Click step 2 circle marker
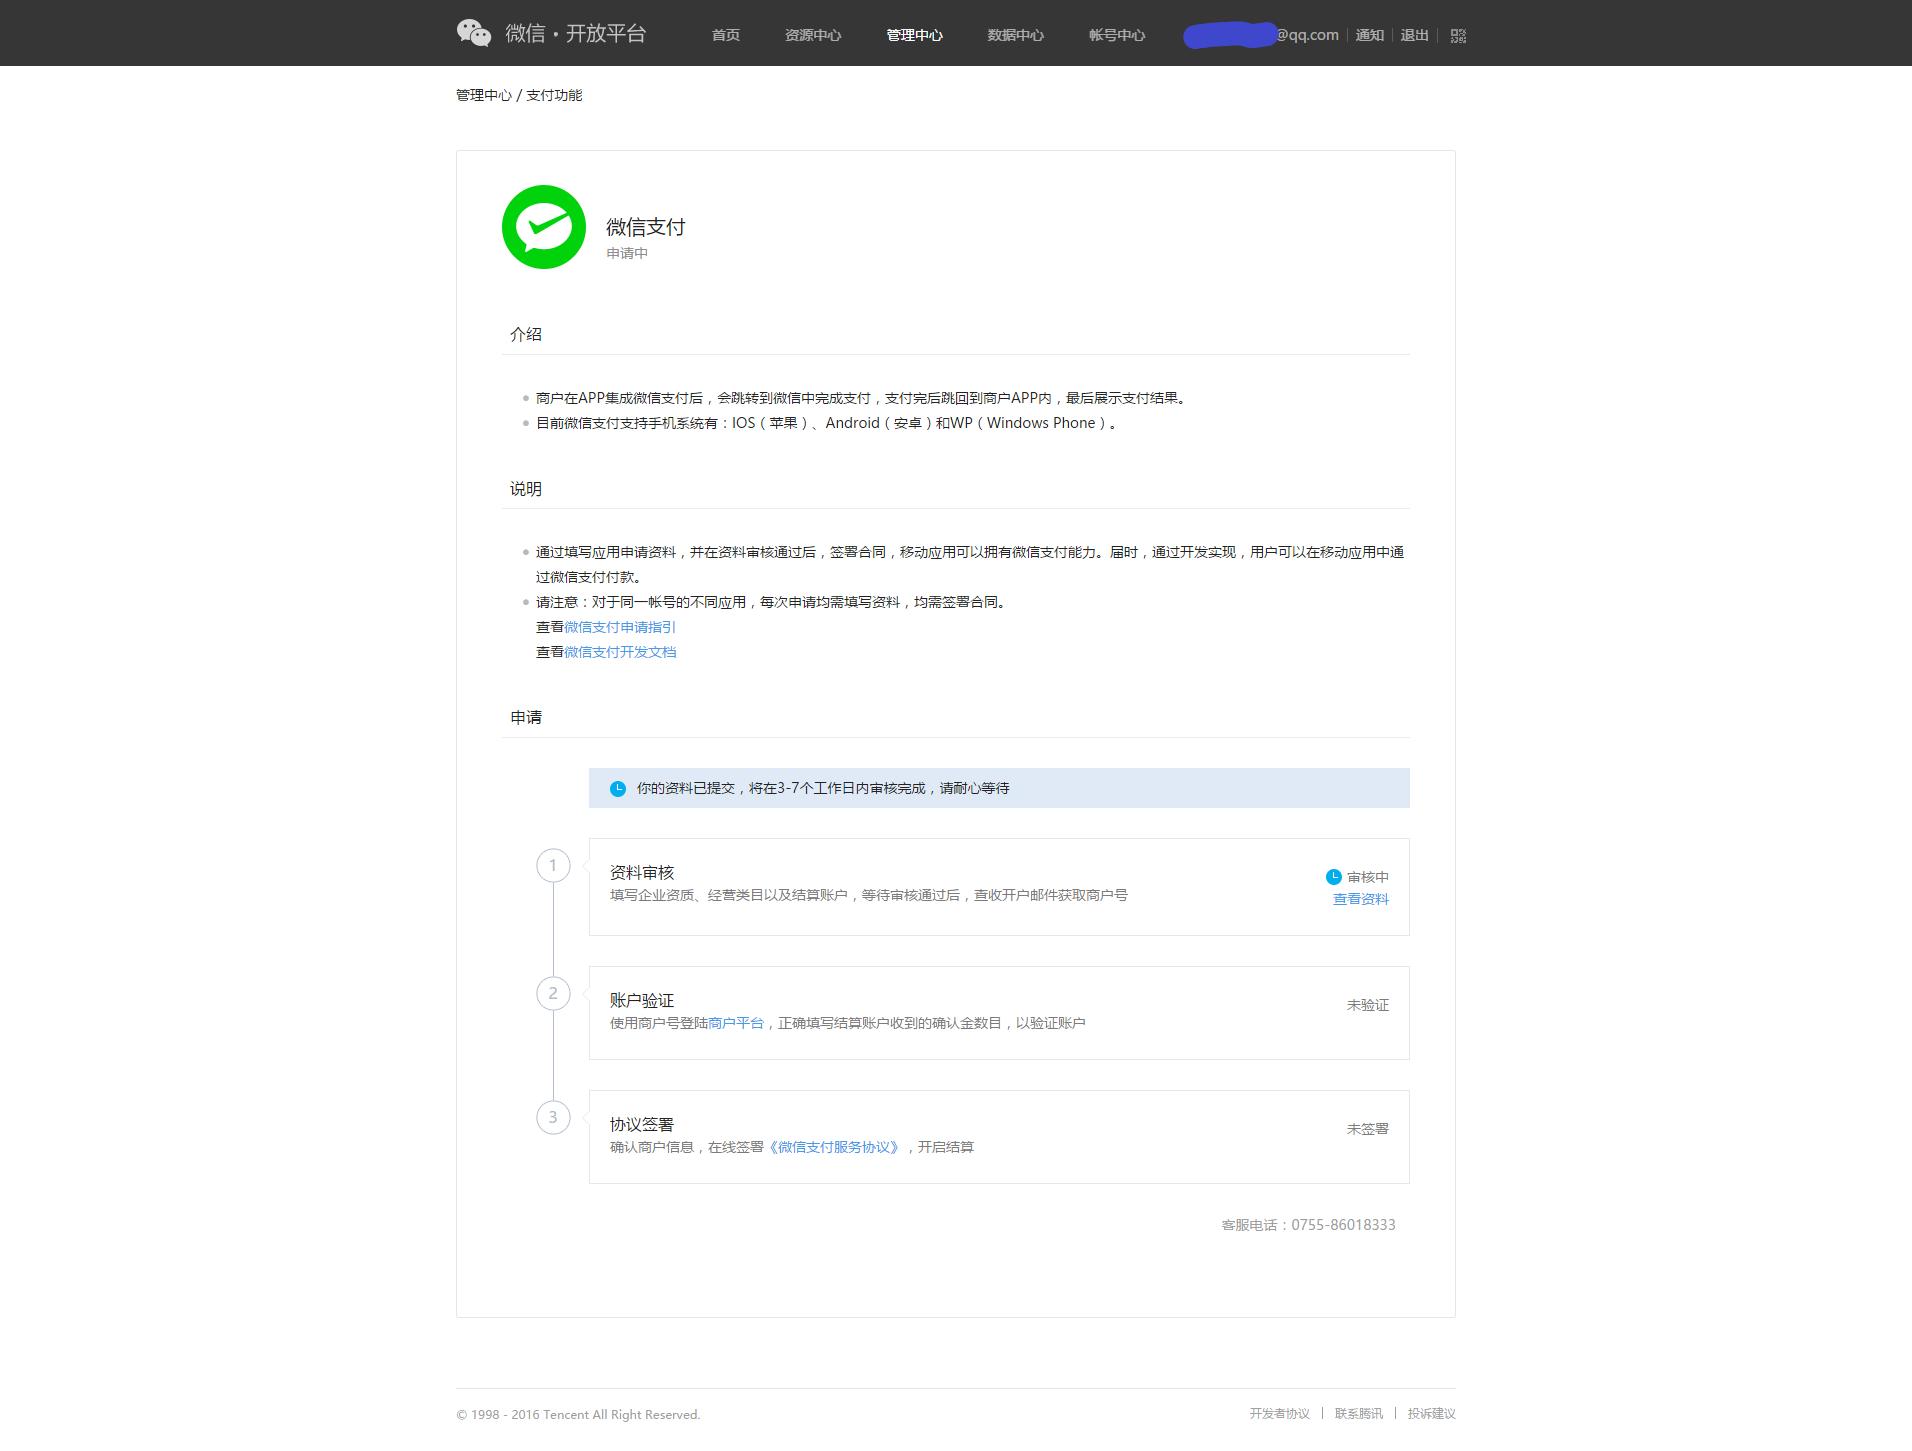Viewport: 1912px width, 1451px height. tap(553, 993)
